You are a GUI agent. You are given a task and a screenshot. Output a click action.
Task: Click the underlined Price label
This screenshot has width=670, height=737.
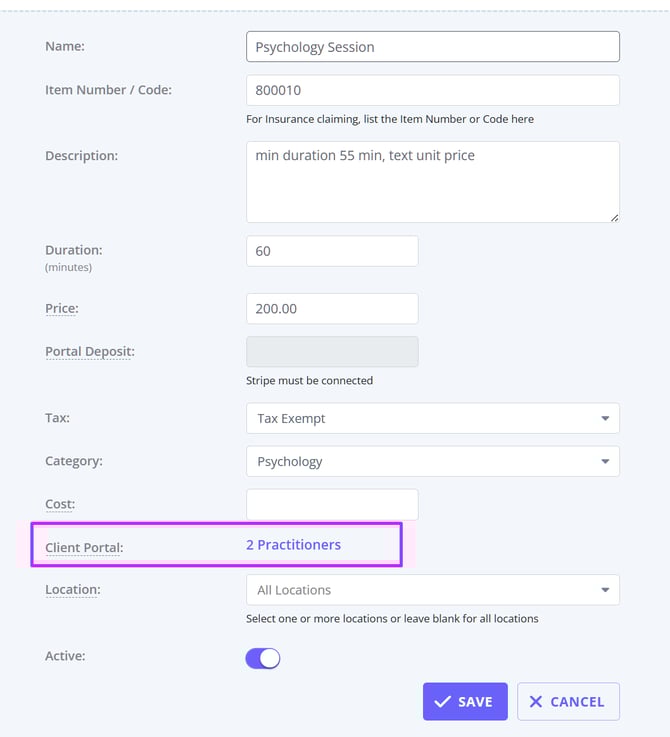[x=61, y=309]
